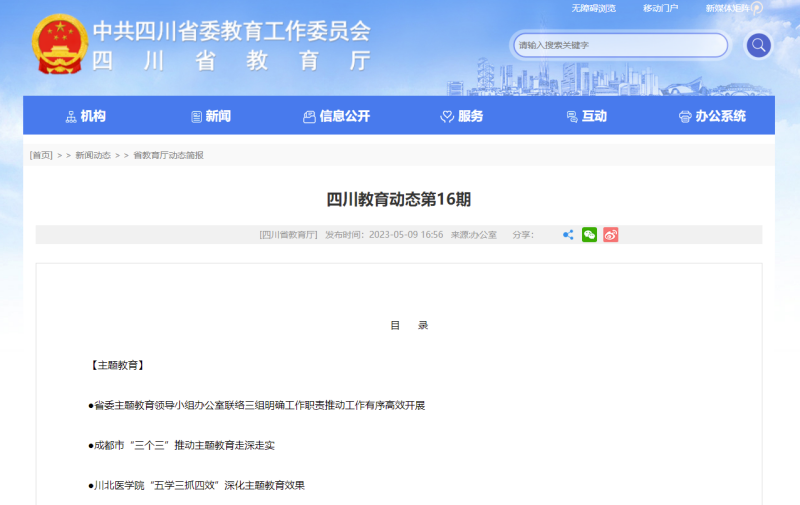Click the 【主题教育】 section heading
Screen dimensions: 800x505
pyautogui.click(x=117, y=365)
